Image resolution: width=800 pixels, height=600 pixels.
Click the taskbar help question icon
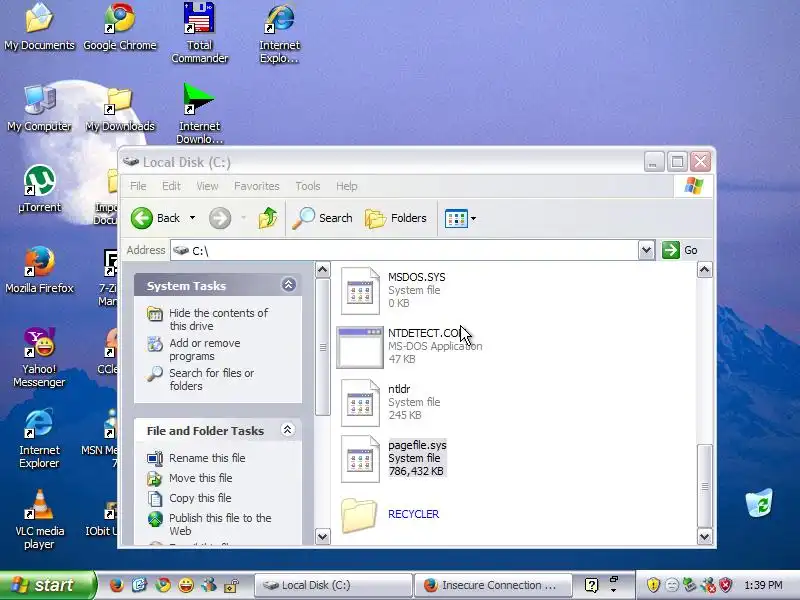(x=591, y=585)
